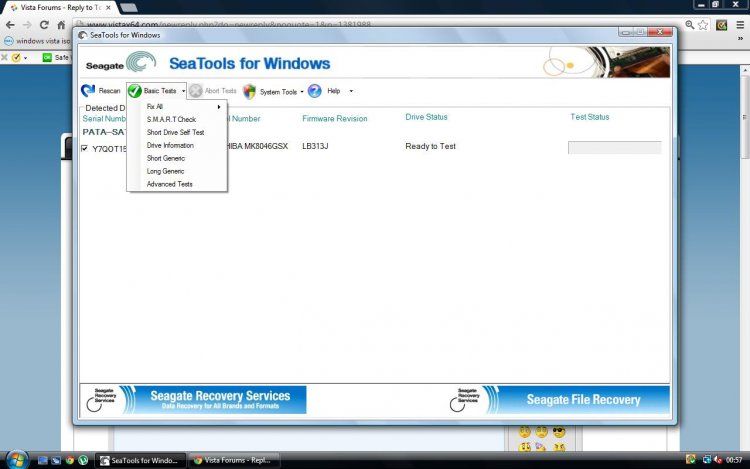Viewport: 750px width, 469px height.
Task: Click the Test Status column header
Action: tap(590, 117)
